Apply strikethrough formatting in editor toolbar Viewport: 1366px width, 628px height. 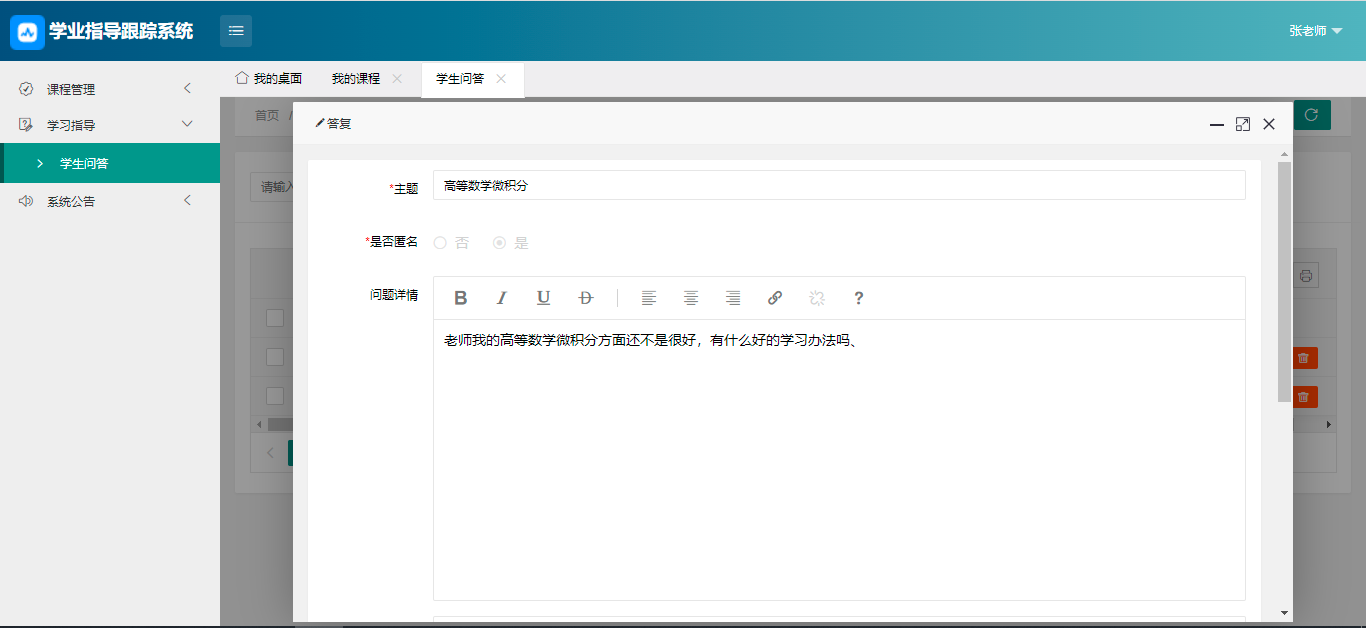(586, 298)
